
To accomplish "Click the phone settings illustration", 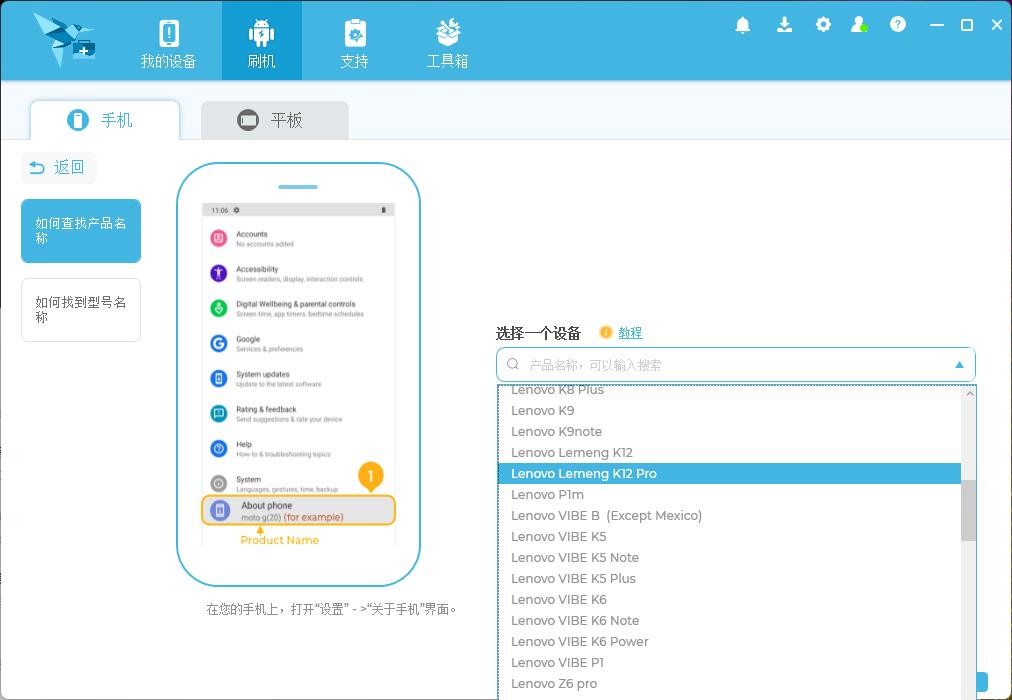I will [298, 374].
